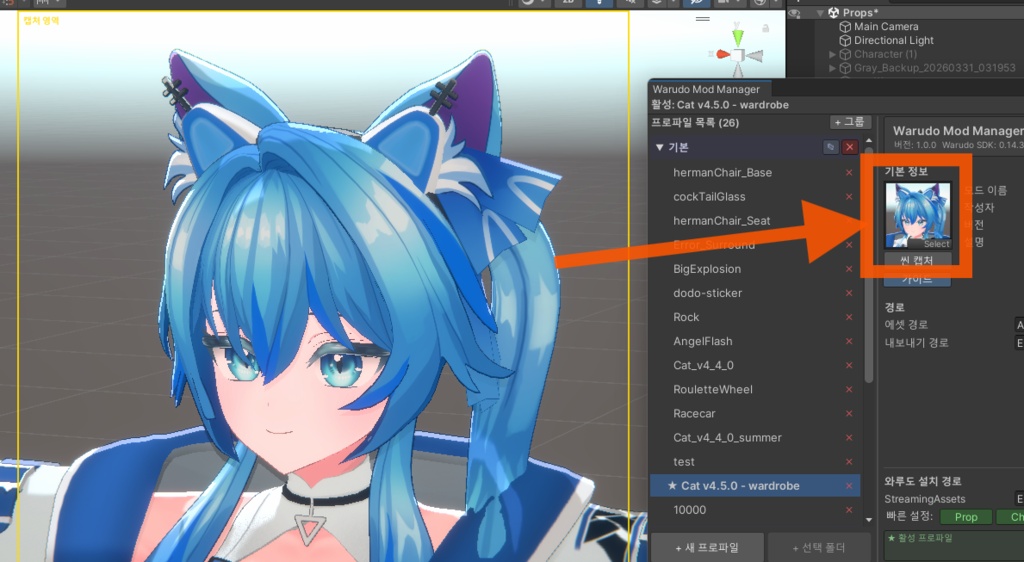The image size is (1024, 562).
Task: Toggle the scene gizmo rotation lock icon
Action: pyautogui.click(x=765, y=28)
